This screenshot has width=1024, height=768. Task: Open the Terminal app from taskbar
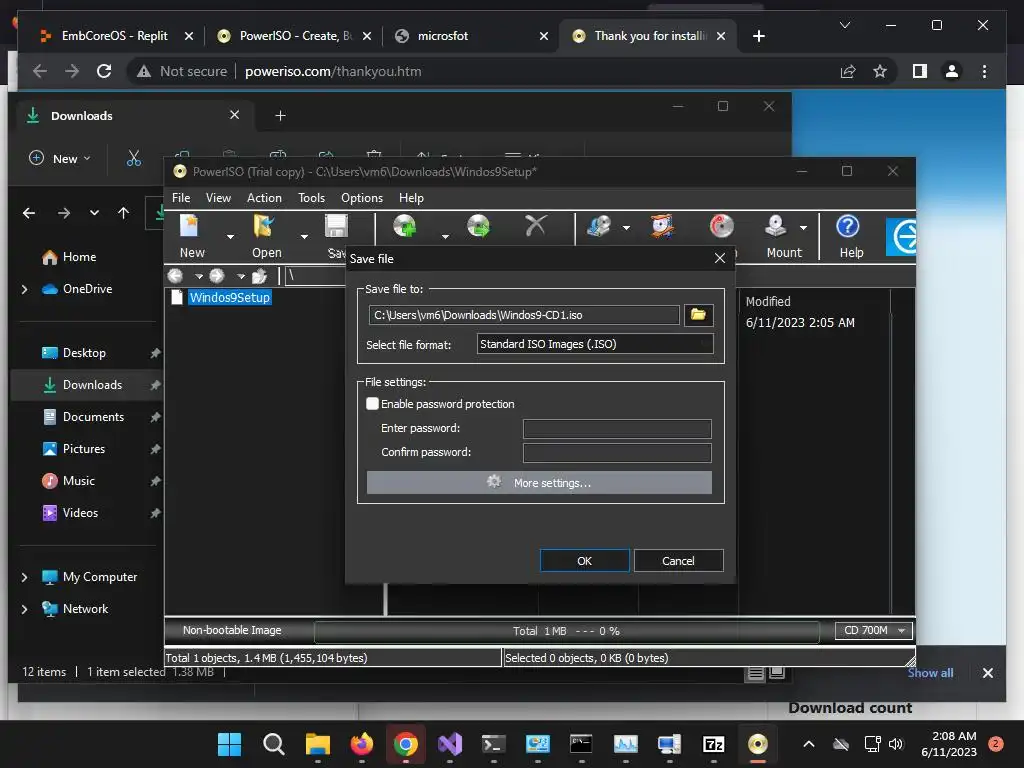(494, 744)
